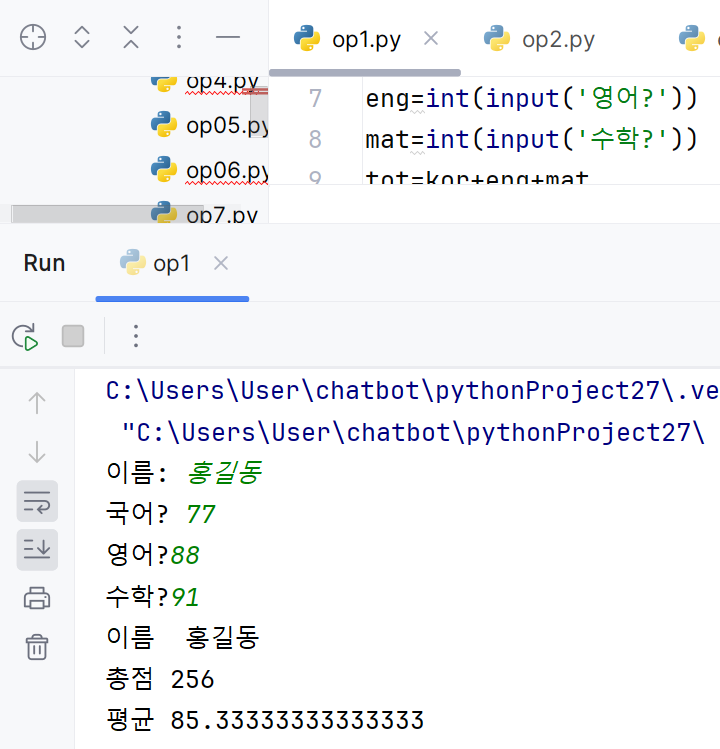Open run toolbar more options

pos(136,336)
